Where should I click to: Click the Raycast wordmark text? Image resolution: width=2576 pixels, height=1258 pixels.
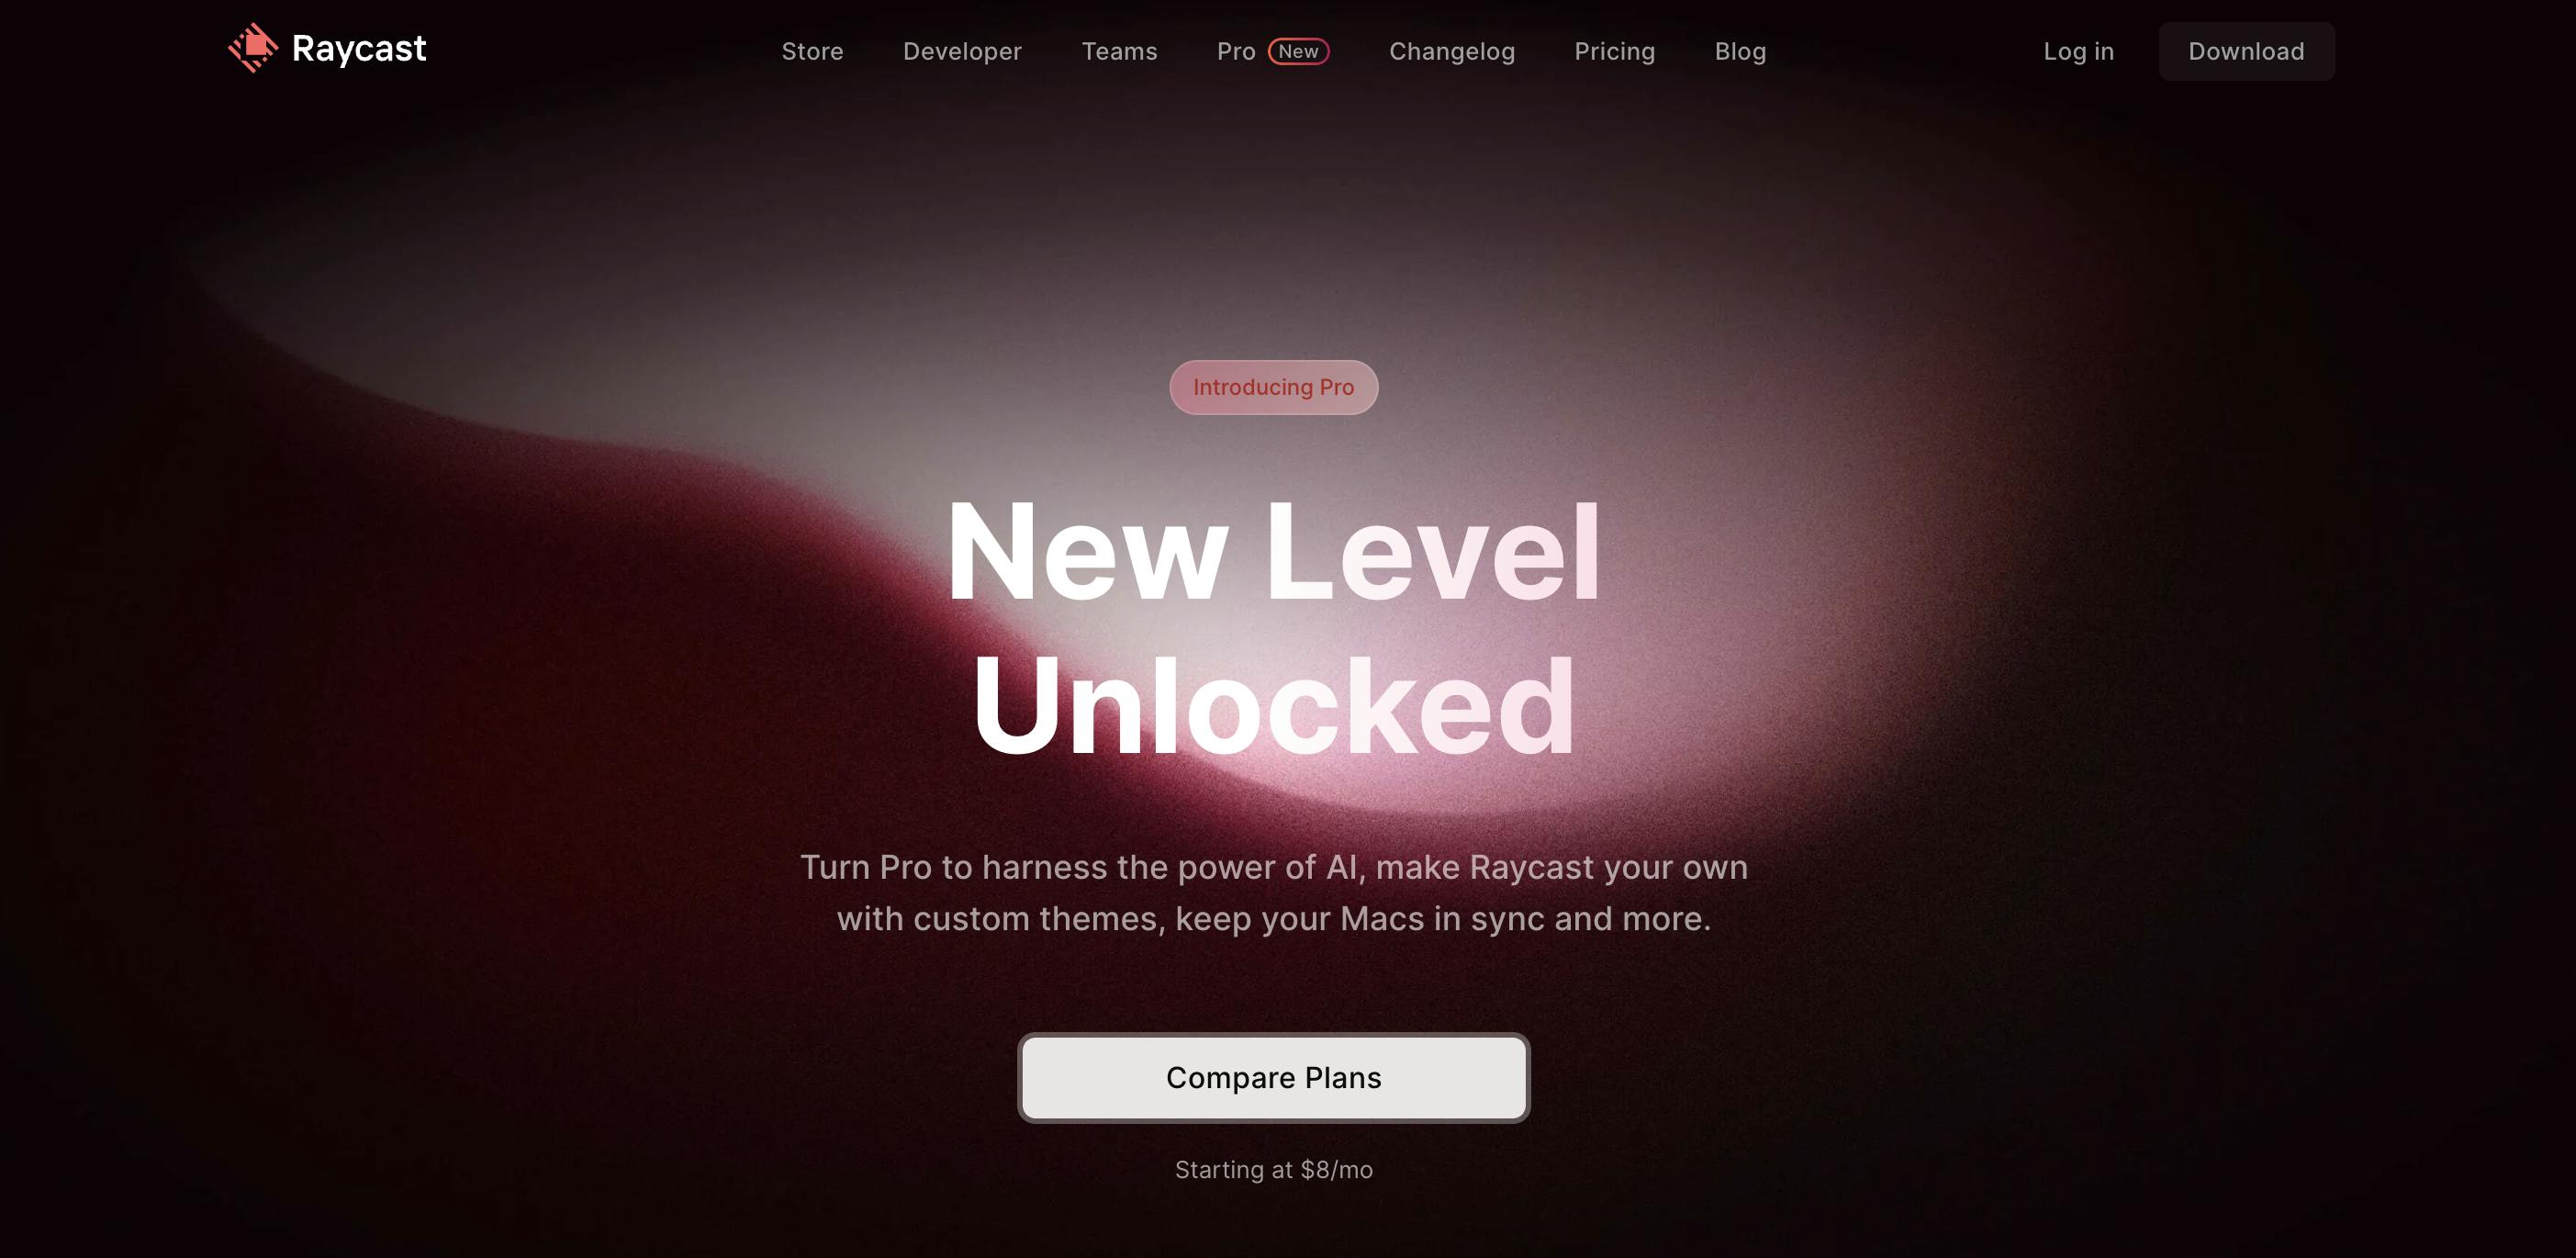[359, 49]
